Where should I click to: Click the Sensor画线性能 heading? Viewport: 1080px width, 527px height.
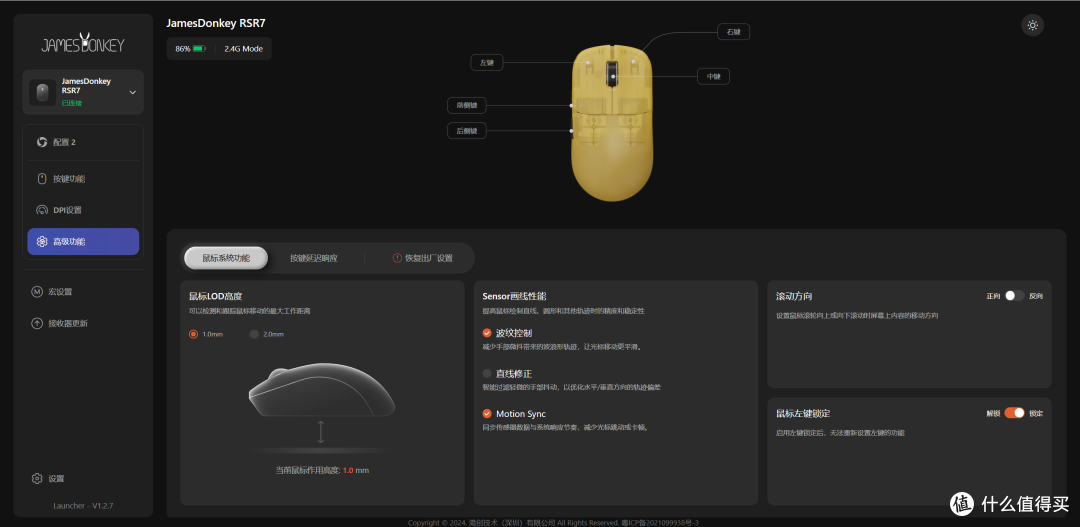click(514, 296)
